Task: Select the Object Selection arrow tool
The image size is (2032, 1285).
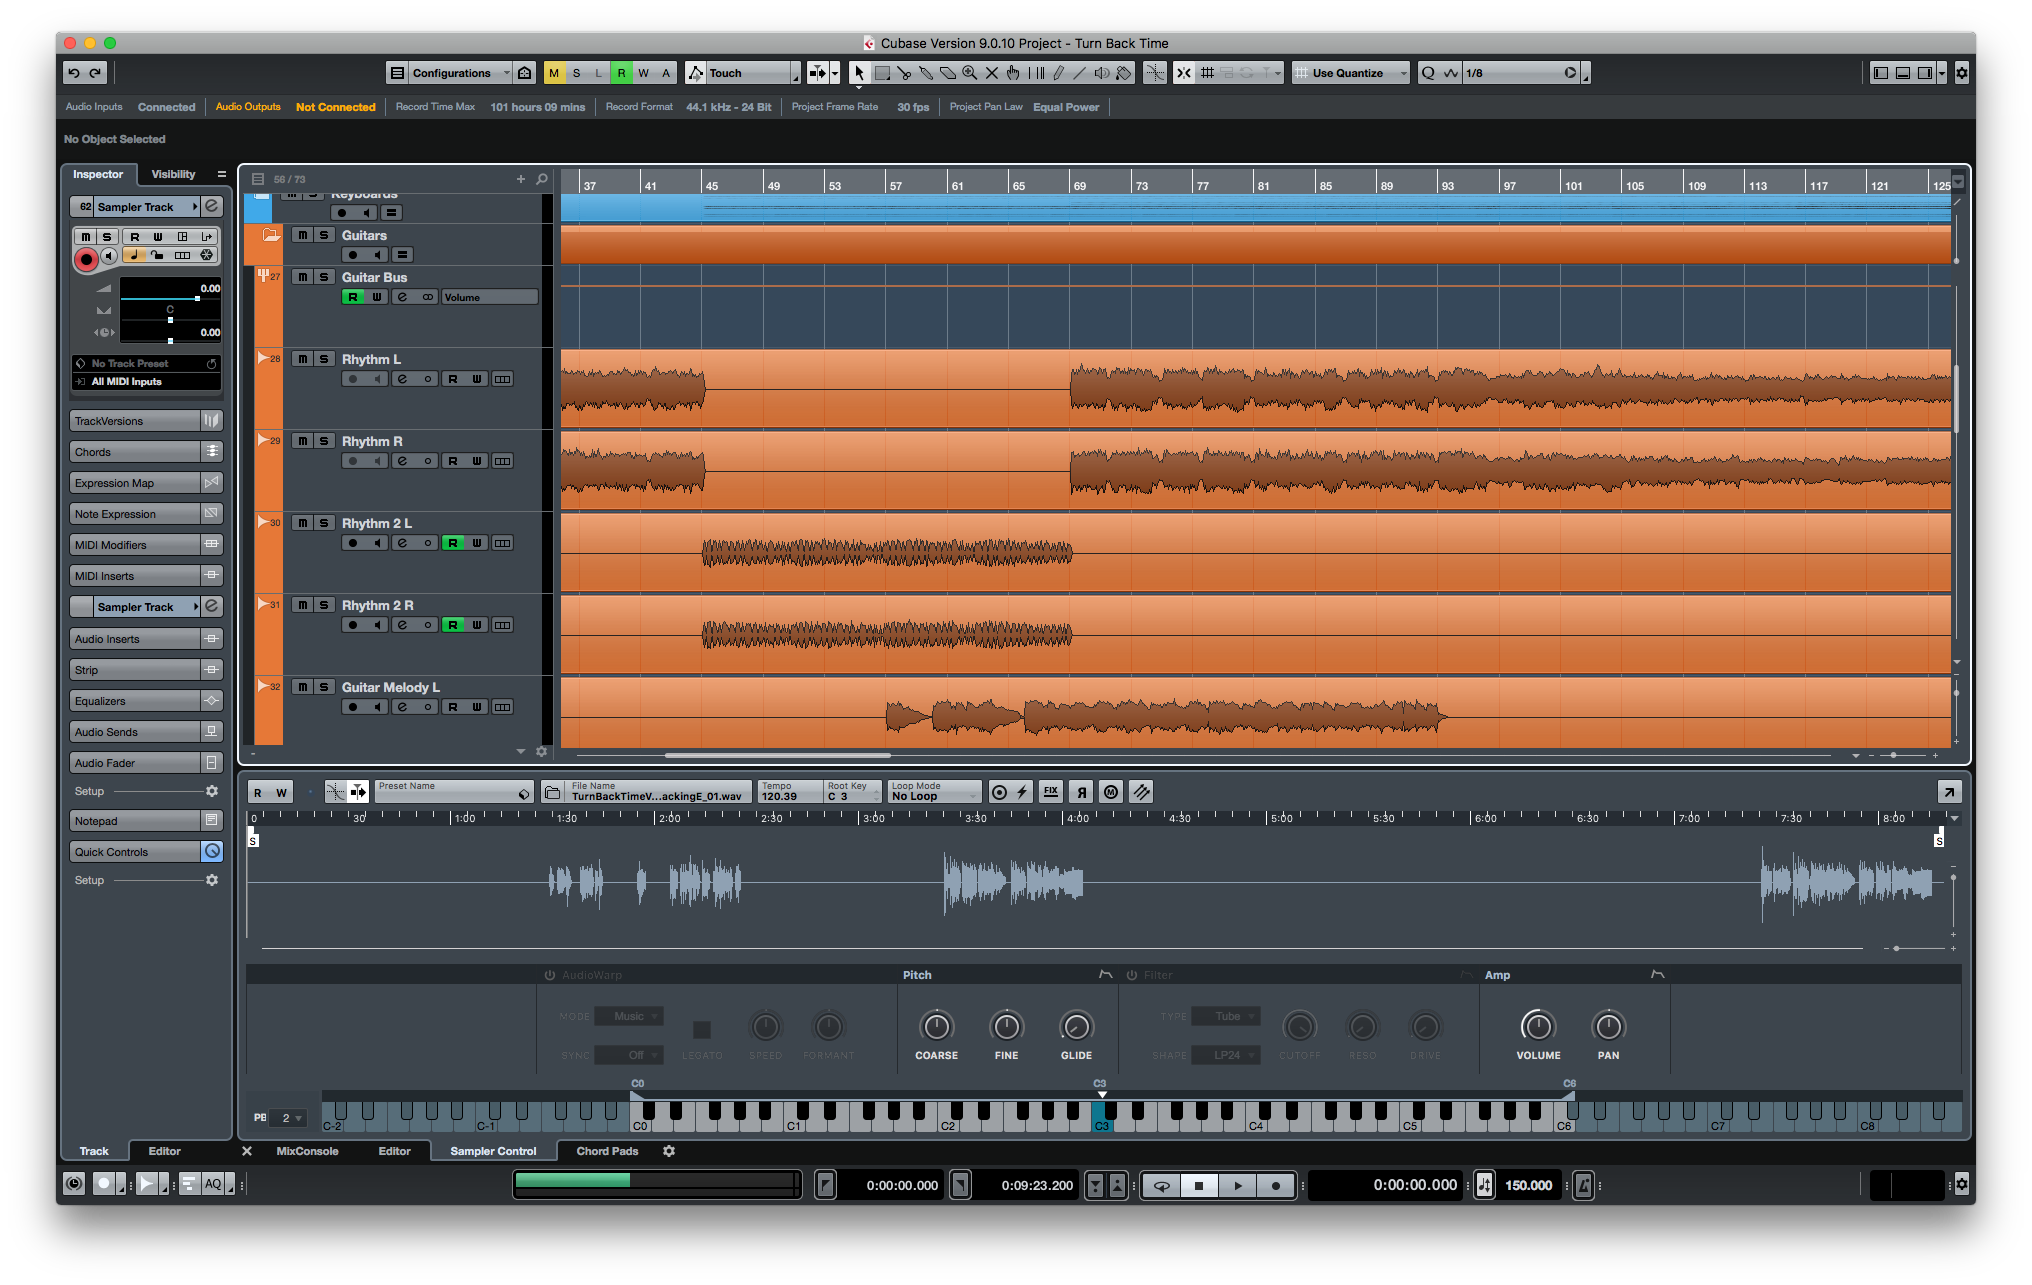Action: (x=859, y=73)
